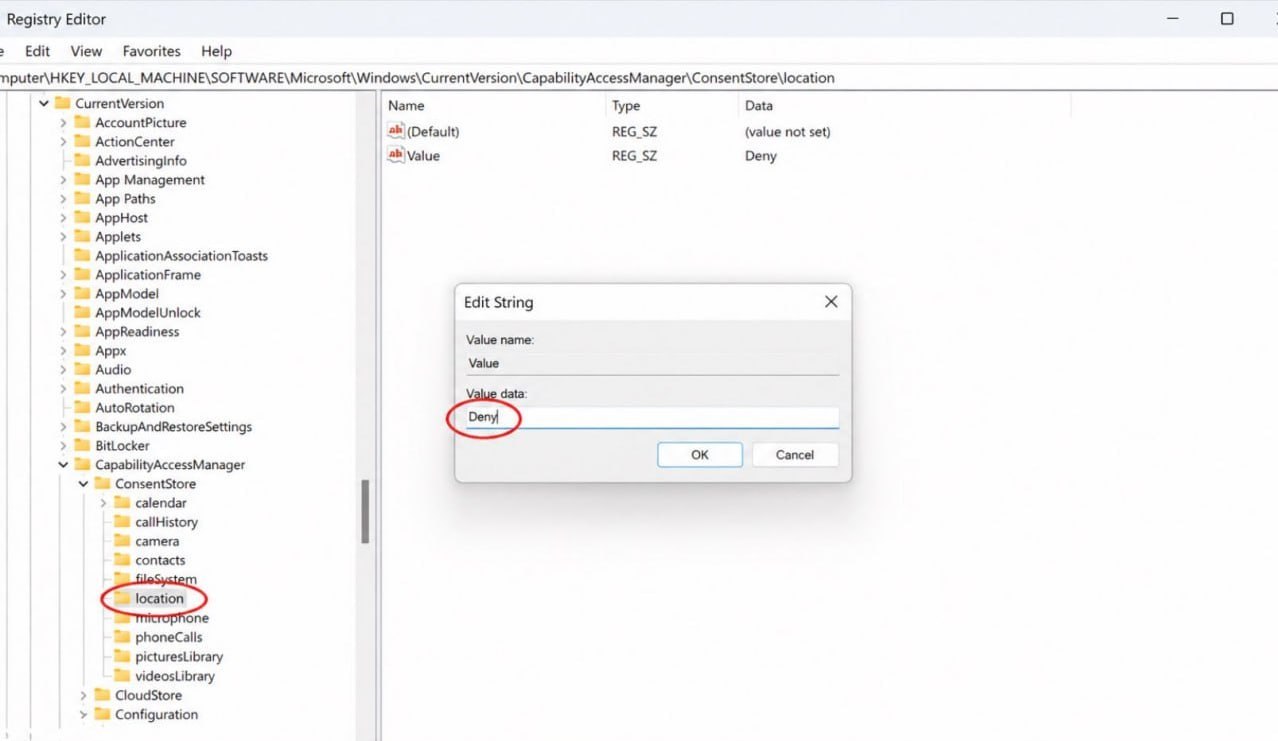Click the string icon beside Value entry
The image size is (1278, 741).
pyautogui.click(x=396, y=155)
